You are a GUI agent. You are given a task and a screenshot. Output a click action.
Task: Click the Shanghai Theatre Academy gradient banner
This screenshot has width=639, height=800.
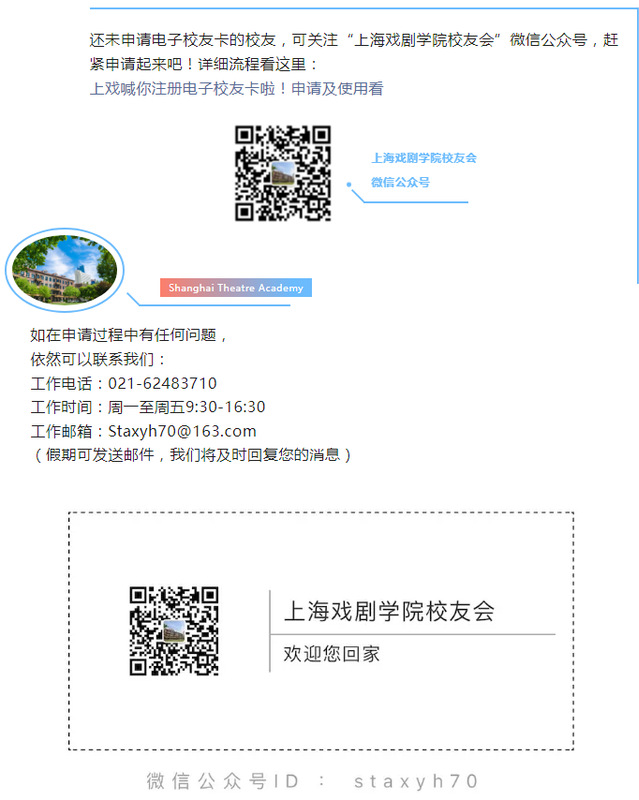click(236, 288)
